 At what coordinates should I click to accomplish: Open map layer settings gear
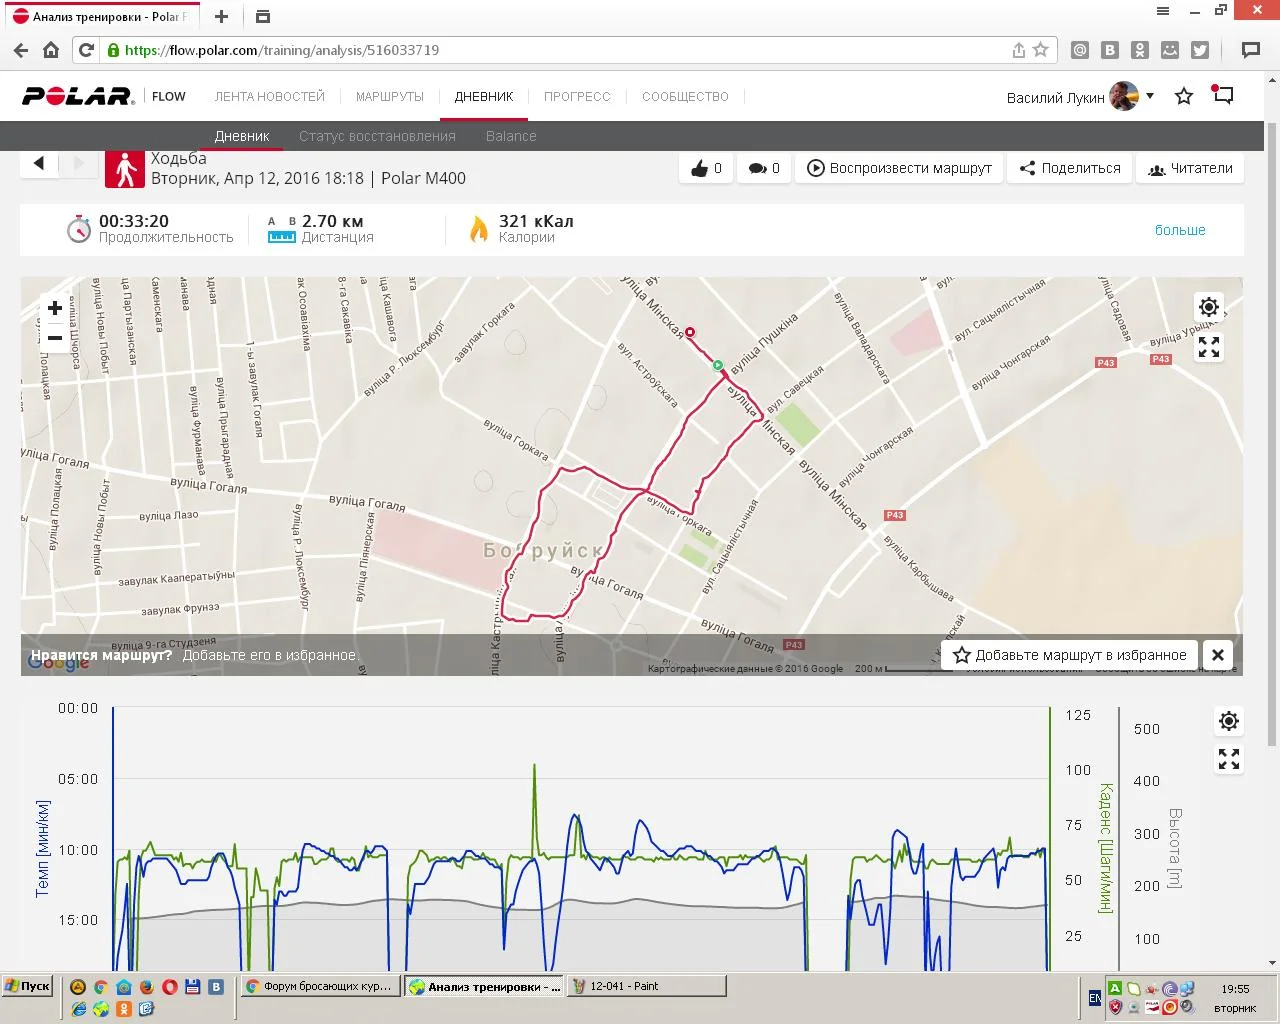pos(1209,307)
